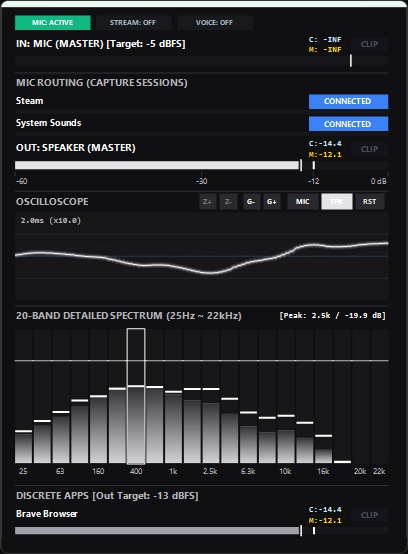Click the Brave Browser app label
408x554 pixels.
pos(47,514)
